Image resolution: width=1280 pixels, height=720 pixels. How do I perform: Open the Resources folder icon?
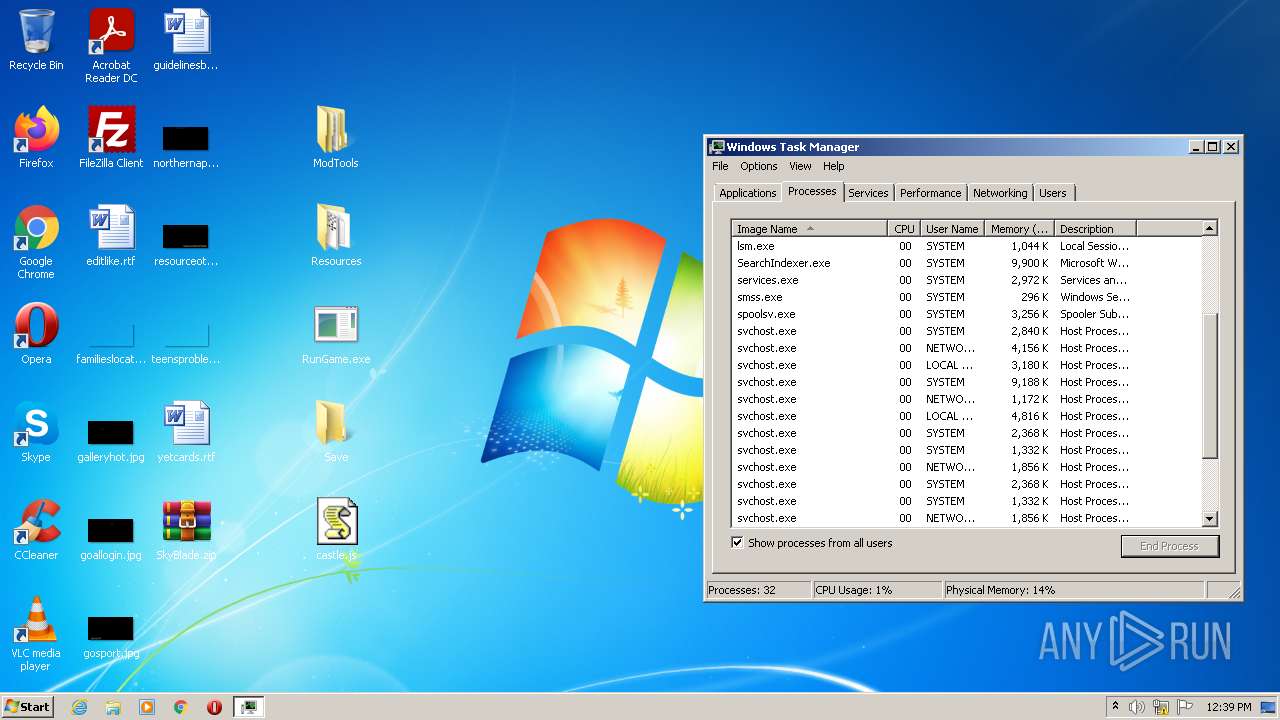tap(335, 236)
